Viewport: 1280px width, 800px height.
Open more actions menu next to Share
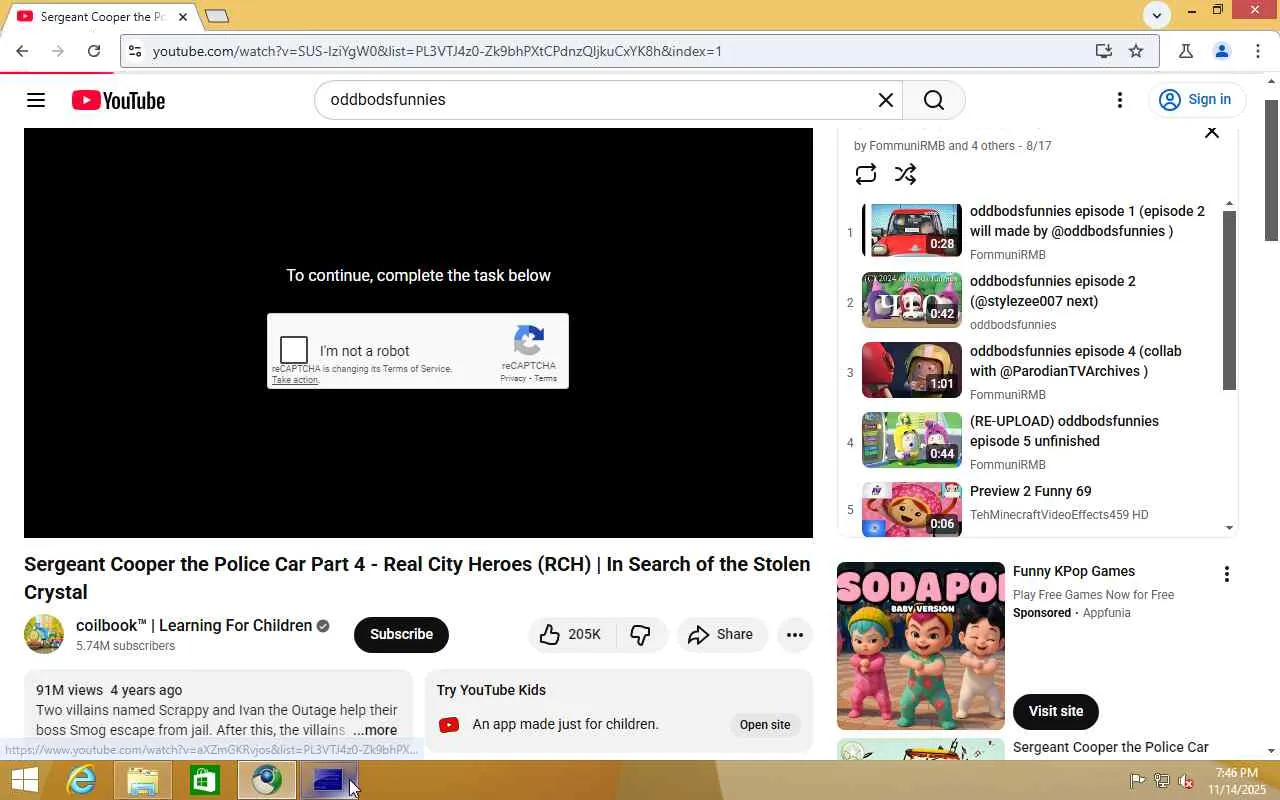tap(795, 634)
